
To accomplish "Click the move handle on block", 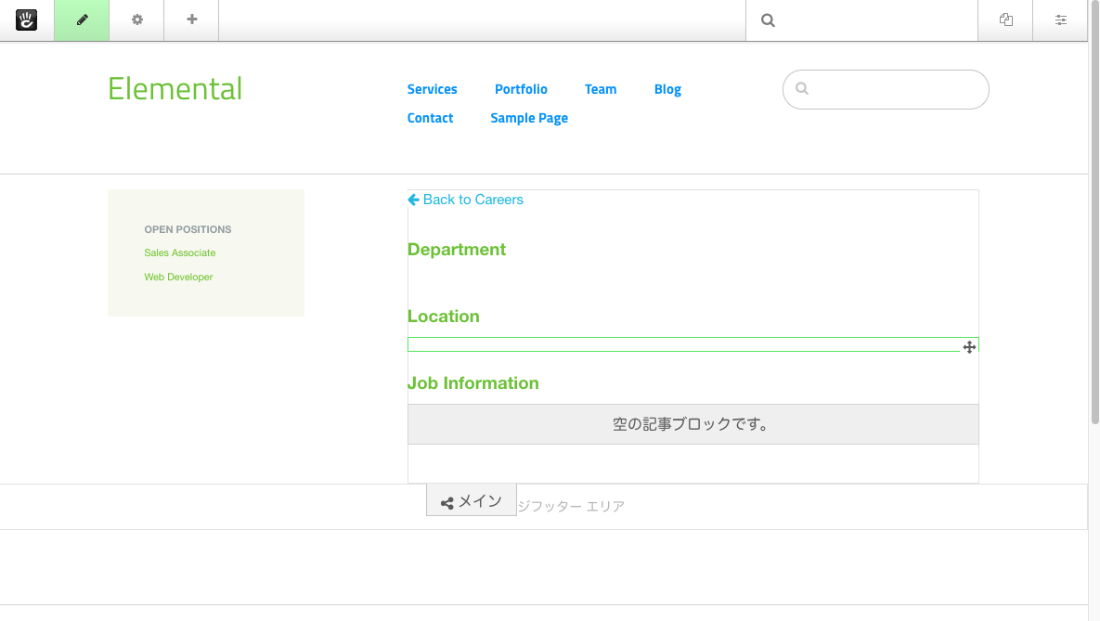I will coord(969,347).
